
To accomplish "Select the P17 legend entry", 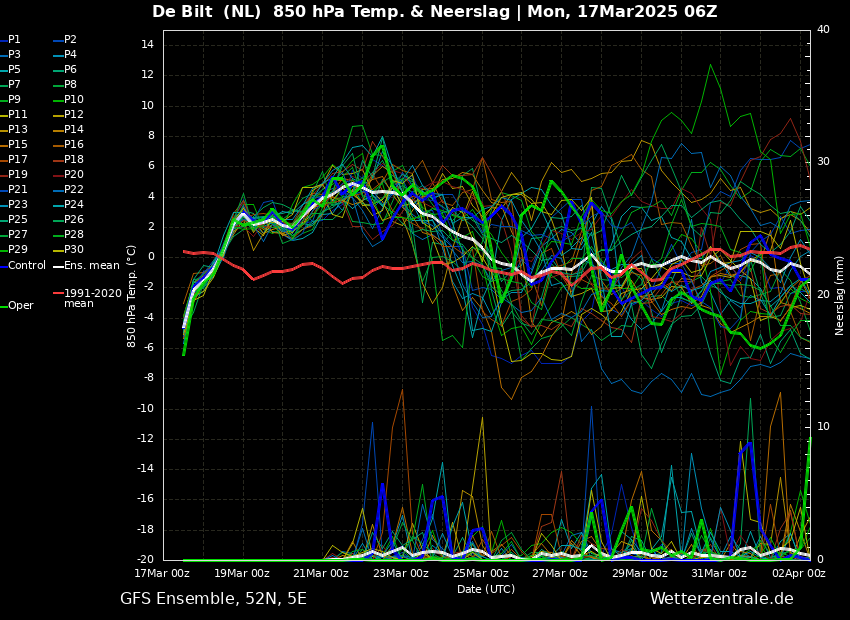I will click(x=14, y=159).
